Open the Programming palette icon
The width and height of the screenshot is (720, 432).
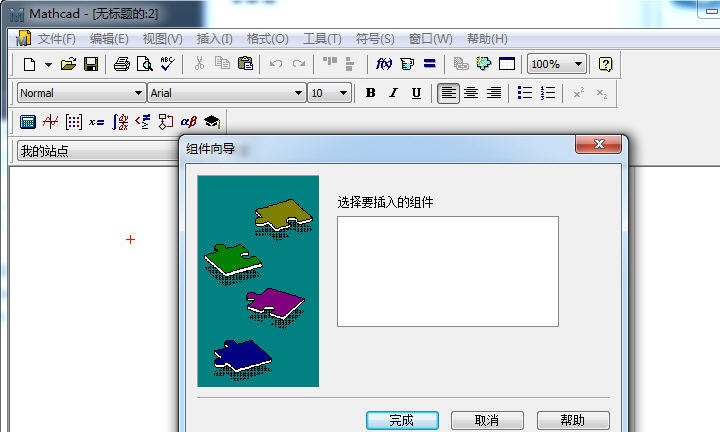click(165, 122)
